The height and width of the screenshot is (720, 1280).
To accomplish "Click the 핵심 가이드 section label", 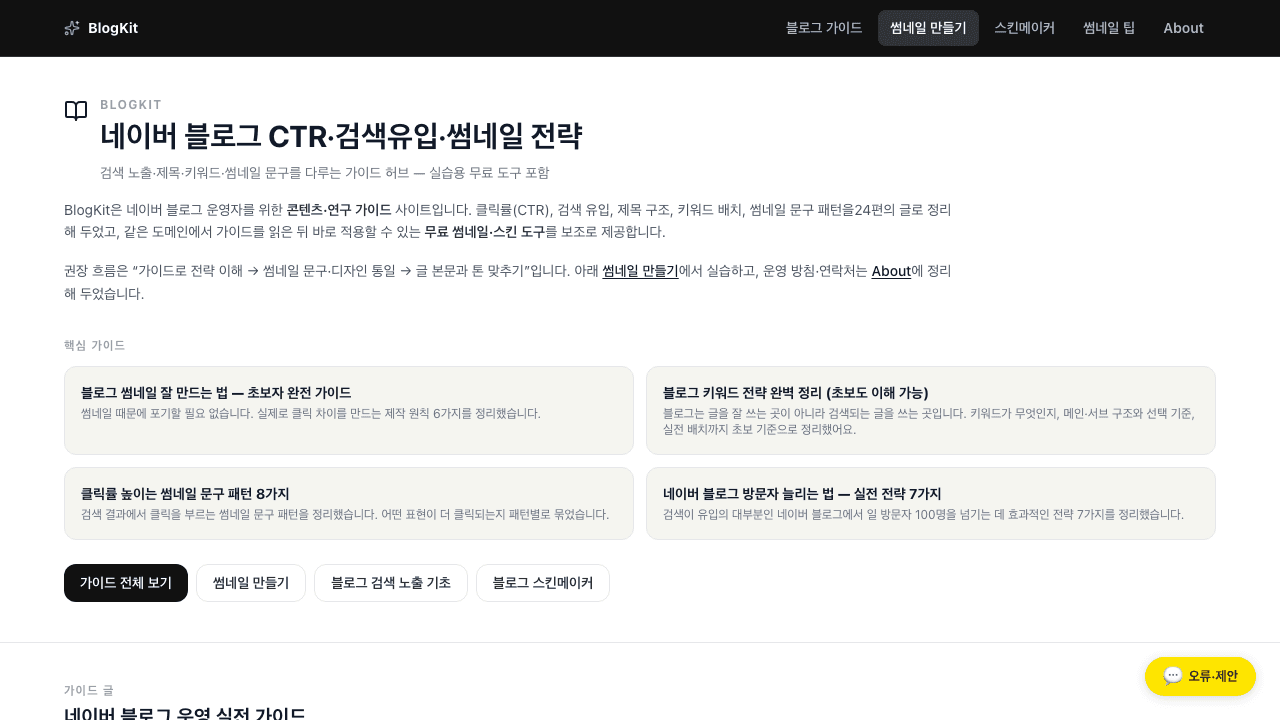I will [95, 345].
